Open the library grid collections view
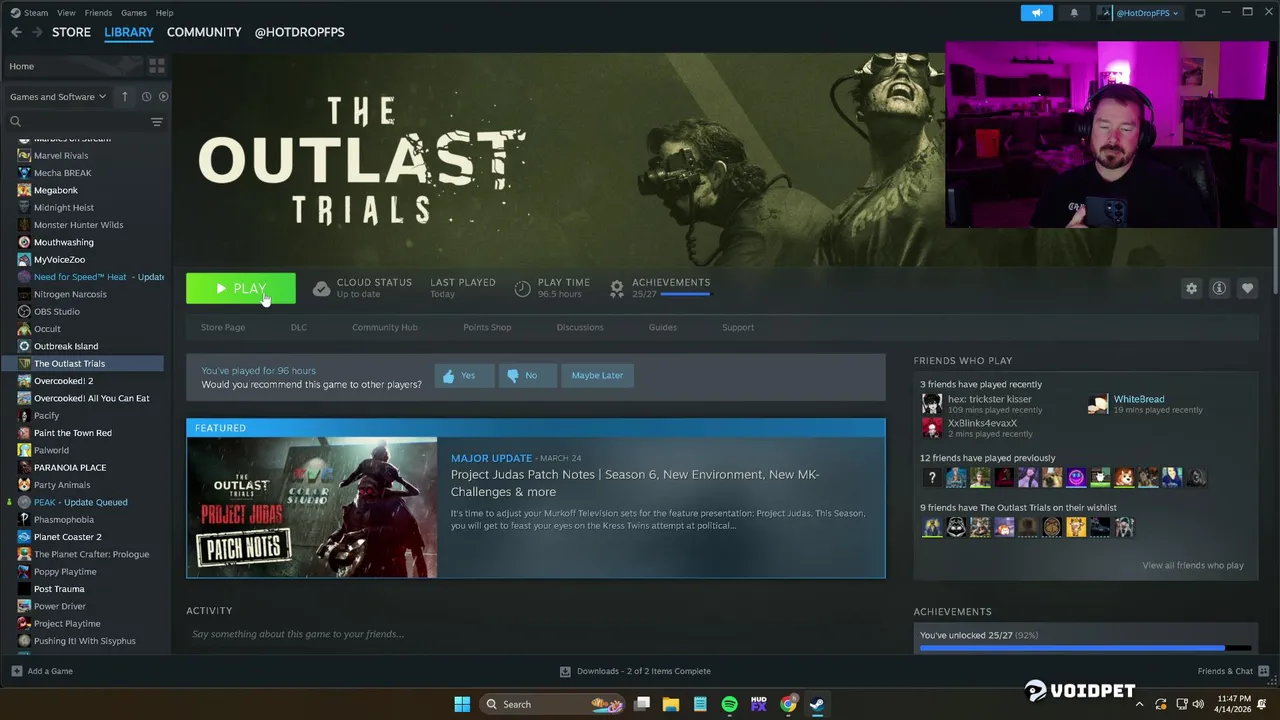The height and width of the screenshot is (720, 1280). point(157,66)
